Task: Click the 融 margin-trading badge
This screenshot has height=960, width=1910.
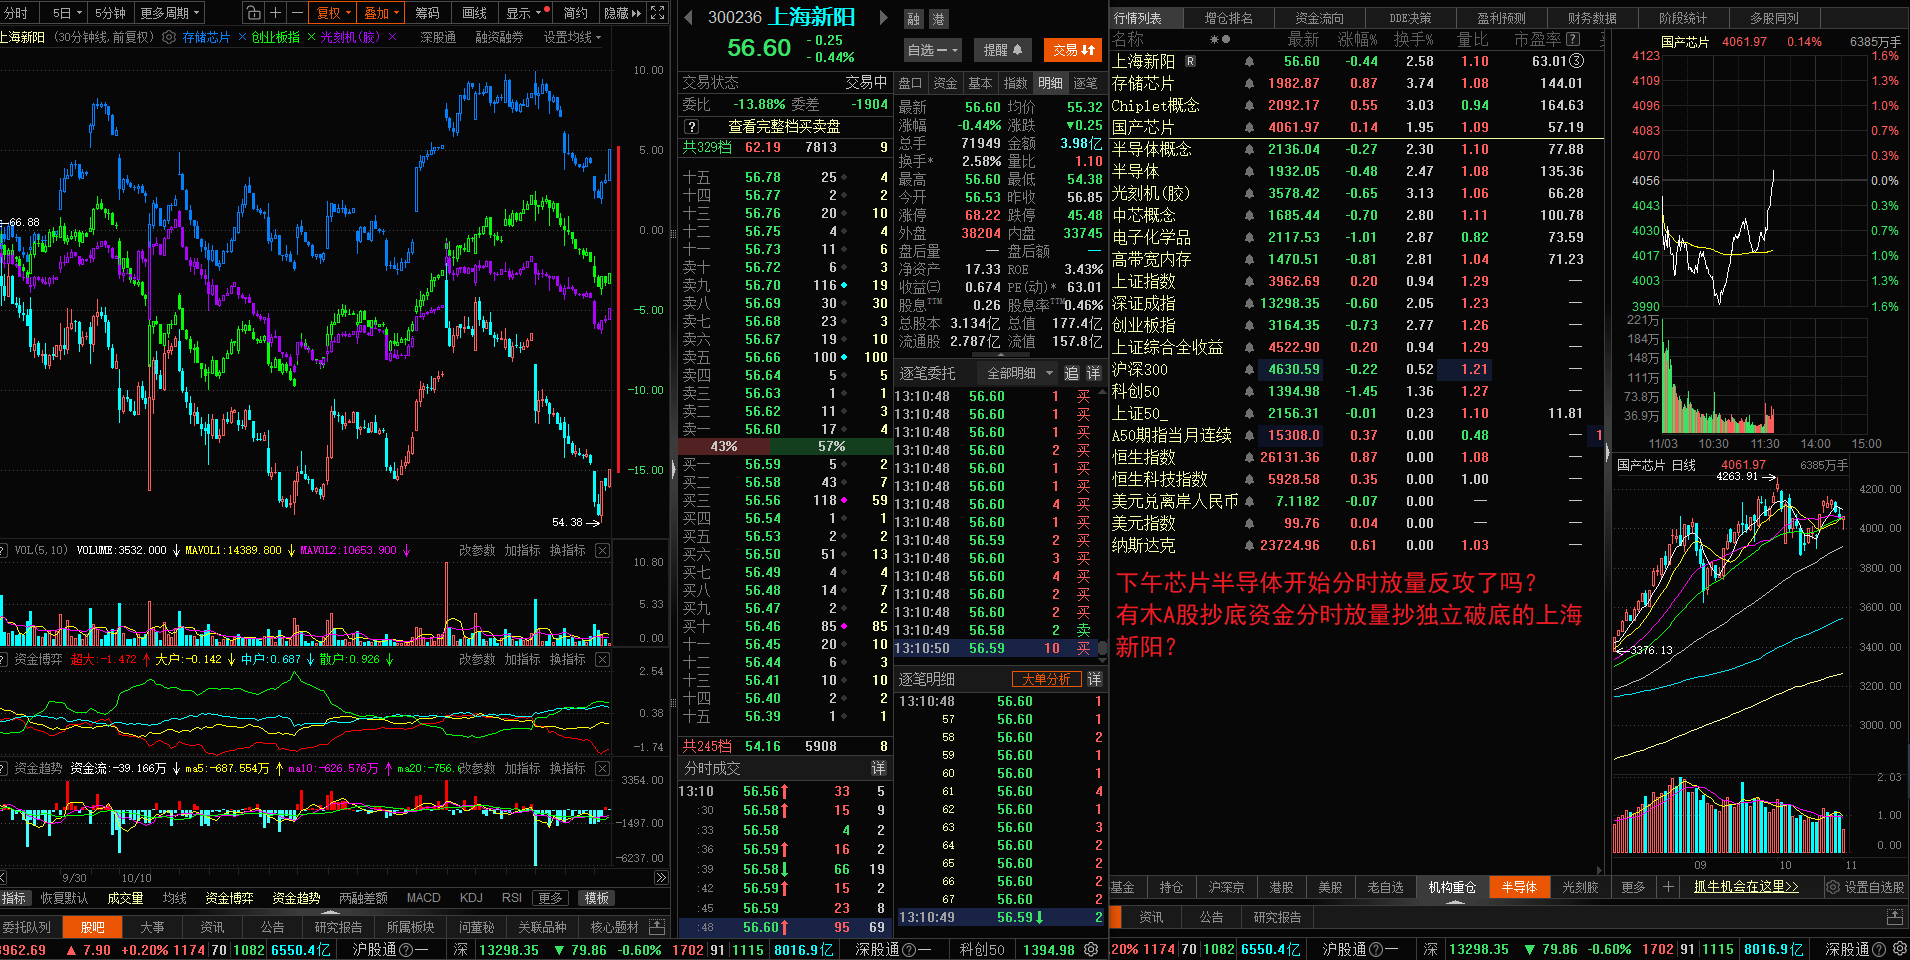Action: [914, 19]
